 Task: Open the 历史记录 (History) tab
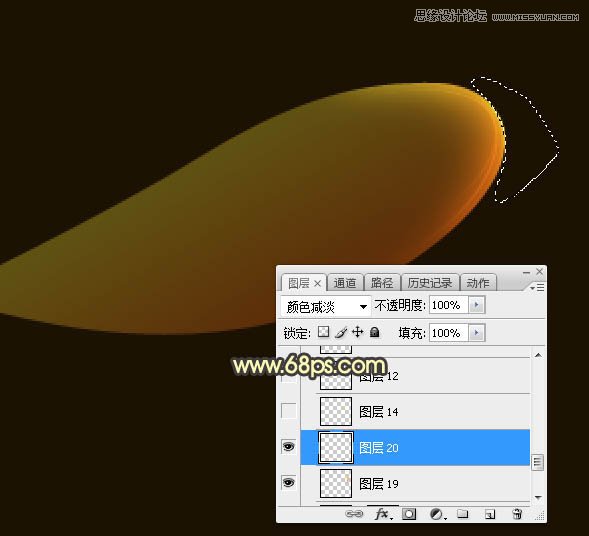(430, 283)
